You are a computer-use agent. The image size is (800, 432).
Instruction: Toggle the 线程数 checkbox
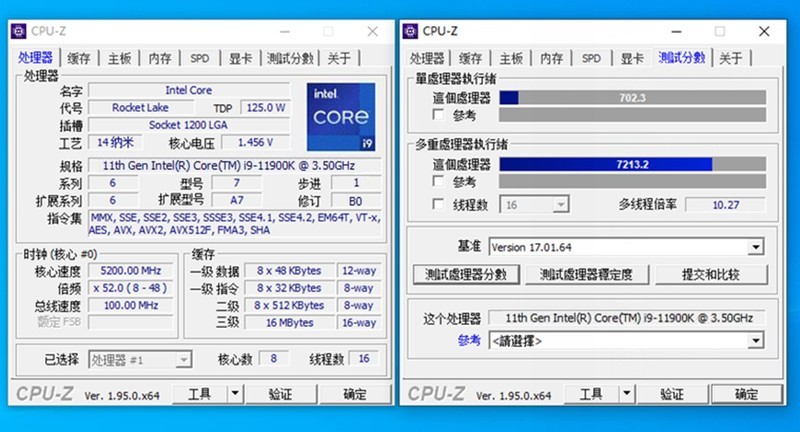coord(438,204)
